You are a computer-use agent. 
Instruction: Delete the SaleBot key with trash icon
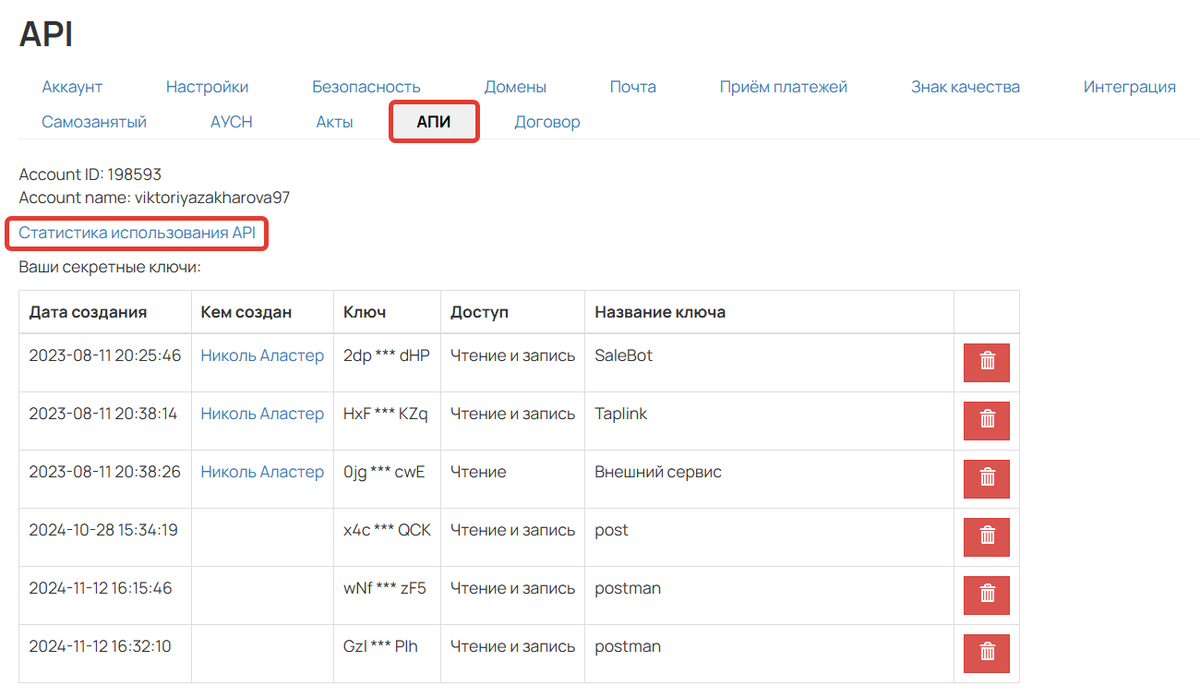point(986,363)
